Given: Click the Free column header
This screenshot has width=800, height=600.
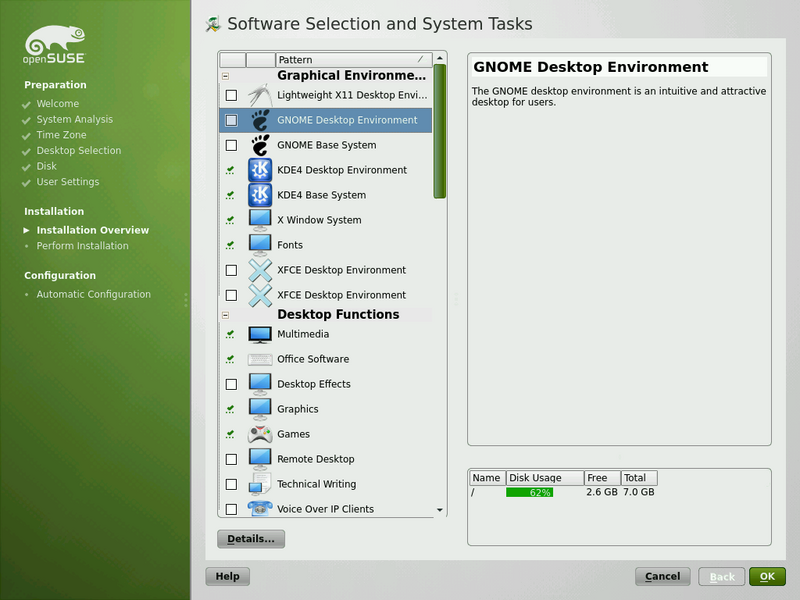Looking at the screenshot, I should 602,478.
